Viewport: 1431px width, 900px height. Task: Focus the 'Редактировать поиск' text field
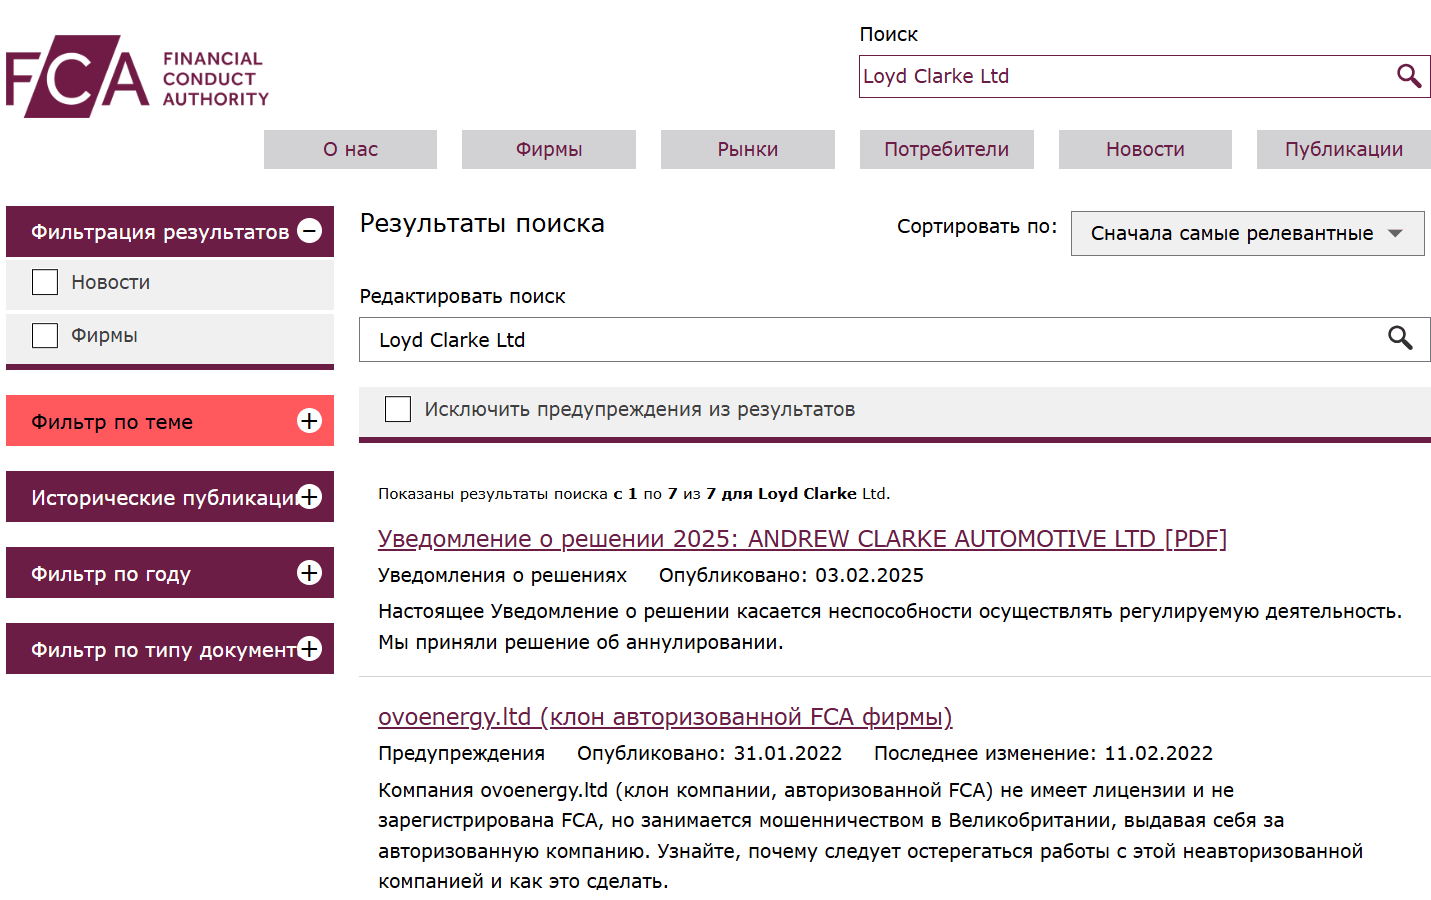(870, 340)
